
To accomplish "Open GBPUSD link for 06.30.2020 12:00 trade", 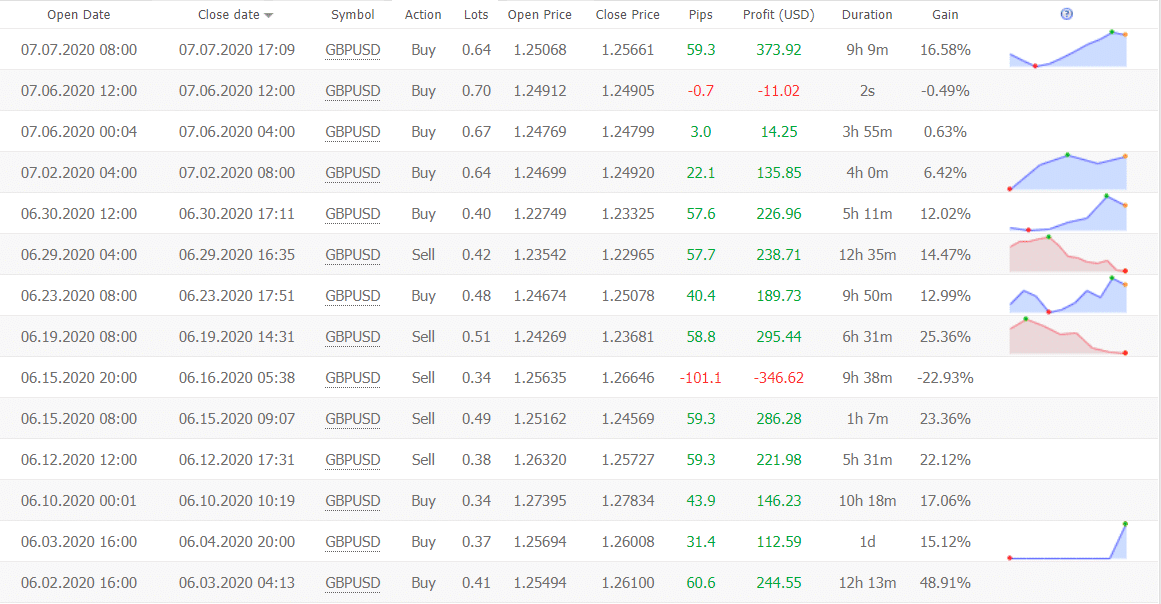I will (x=352, y=214).
